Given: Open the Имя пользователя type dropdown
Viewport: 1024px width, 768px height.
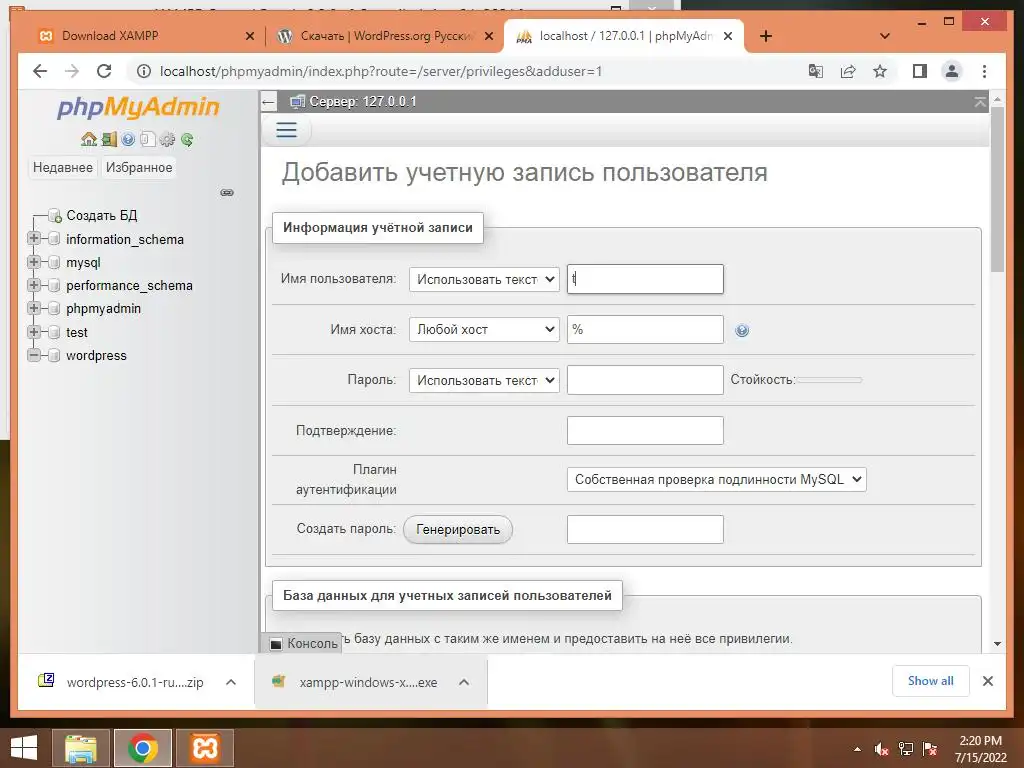Looking at the screenshot, I should point(484,279).
